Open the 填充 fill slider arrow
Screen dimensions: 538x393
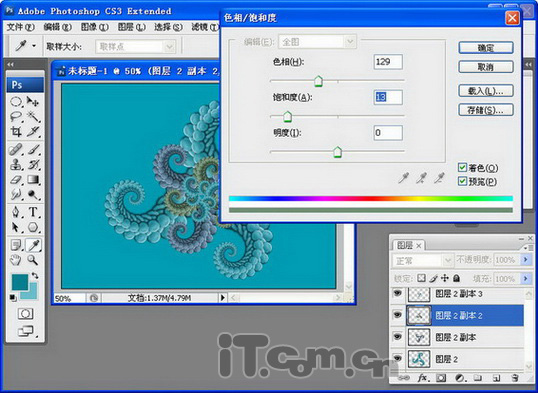point(526,278)
